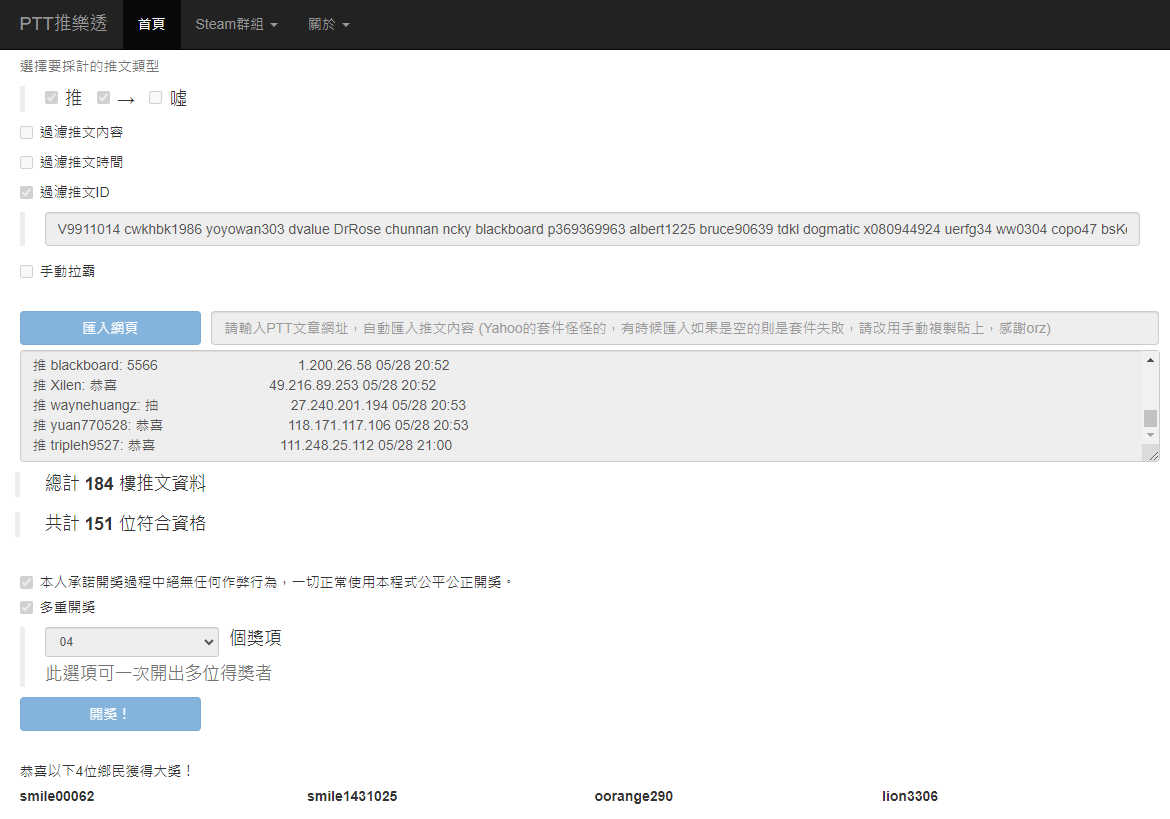Click the filtered ID list input field

592,229
